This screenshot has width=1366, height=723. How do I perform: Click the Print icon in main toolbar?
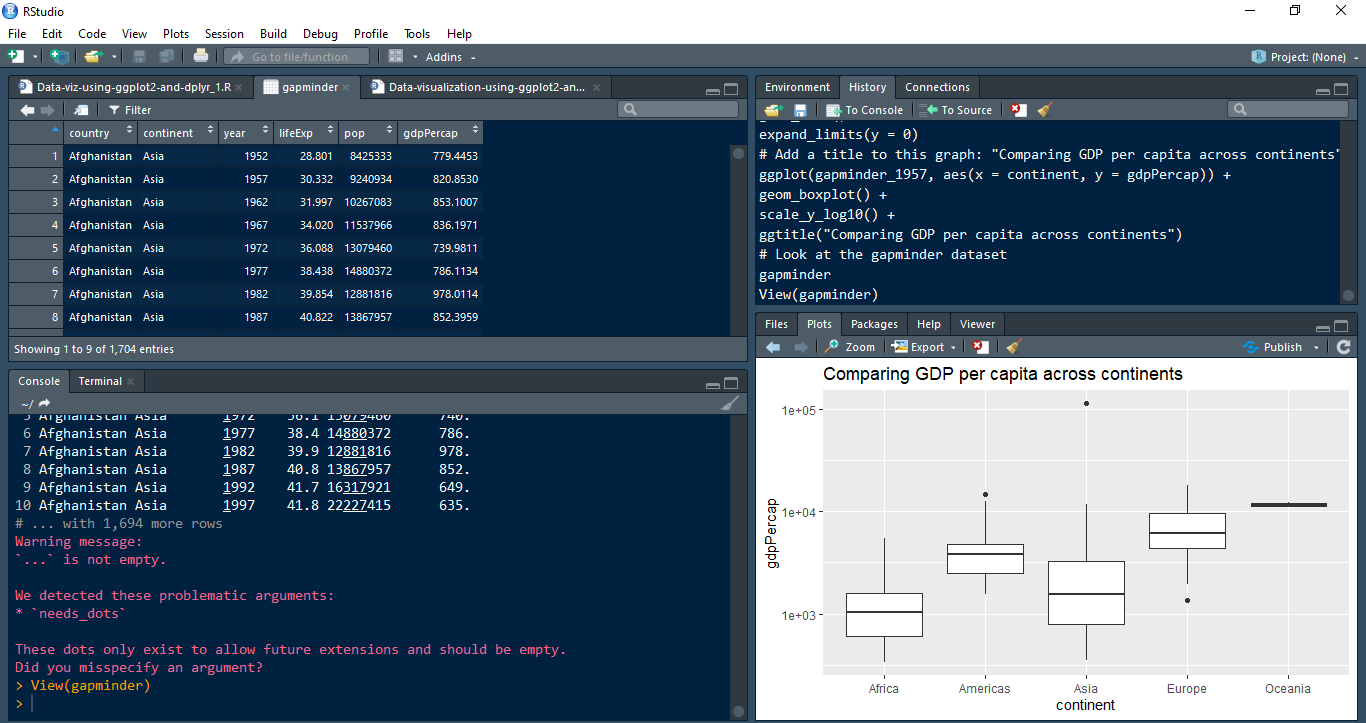click(201, 57)
